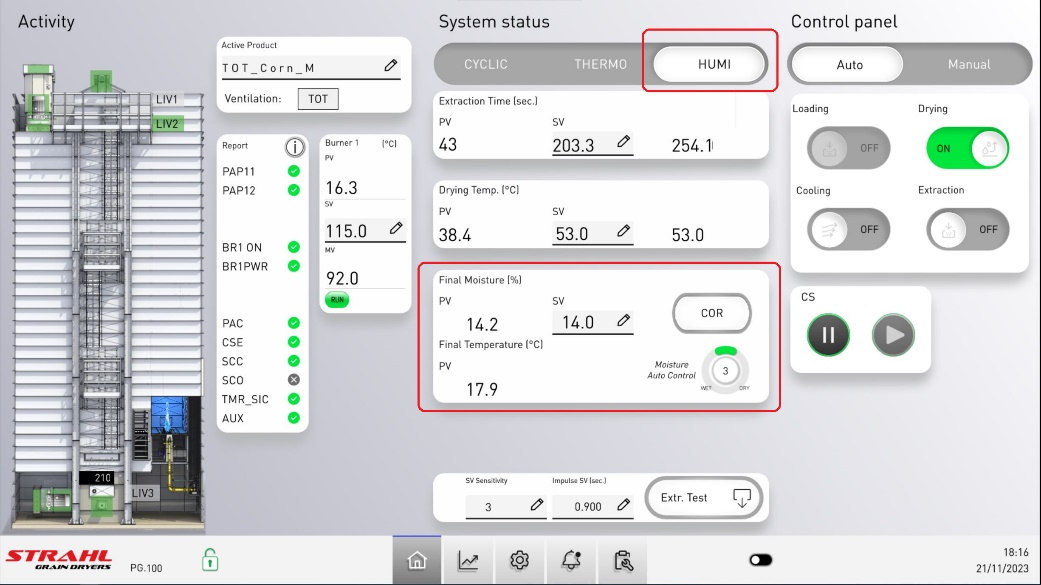Viewport: 1041px width, 585px height.
Task: Click the Report info icon
Action: 294,147
